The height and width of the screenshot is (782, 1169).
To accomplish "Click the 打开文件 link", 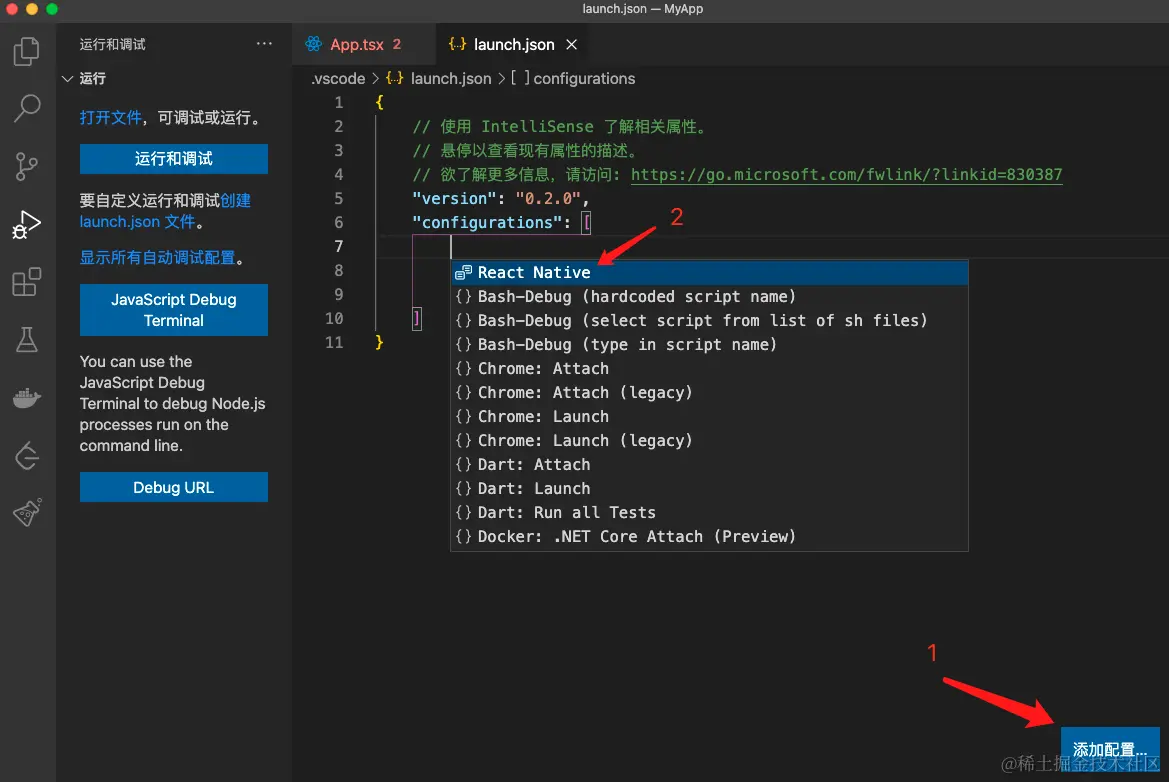I will [x=110, y=118].
